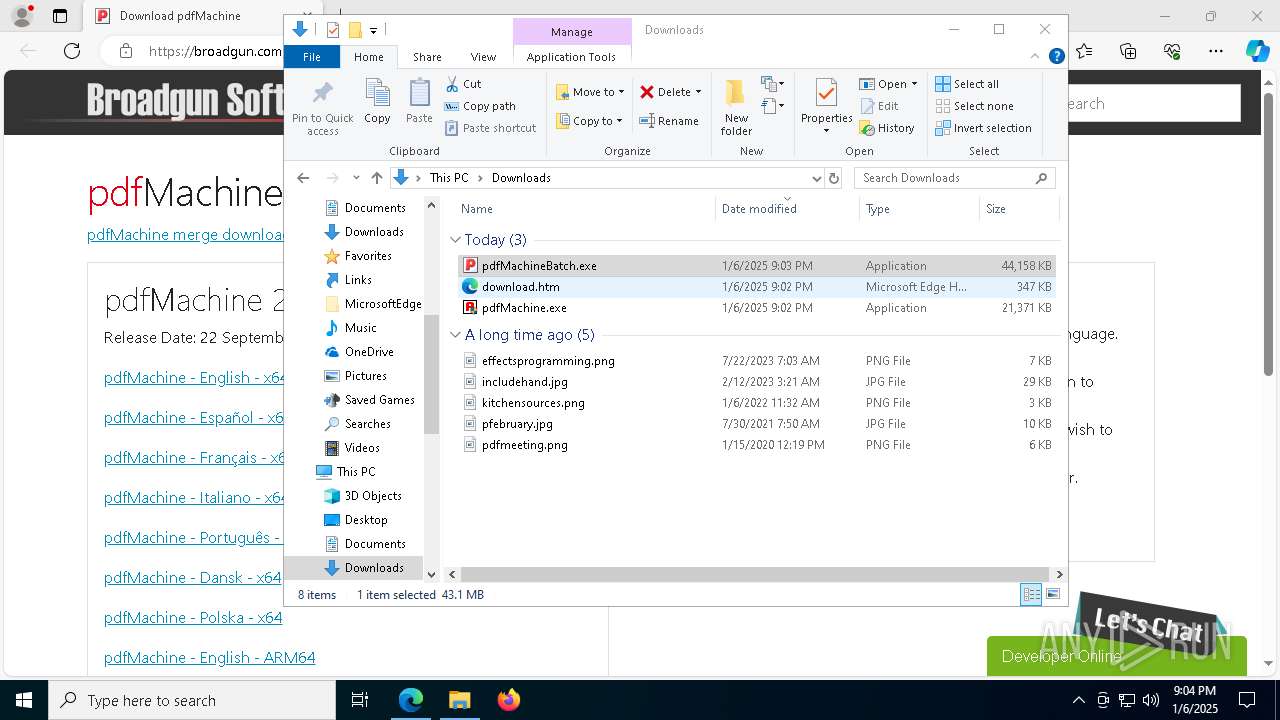This screenshot has height=720, width=1280.
Task: Switch to large icons view button
Action: point(1052,594)
